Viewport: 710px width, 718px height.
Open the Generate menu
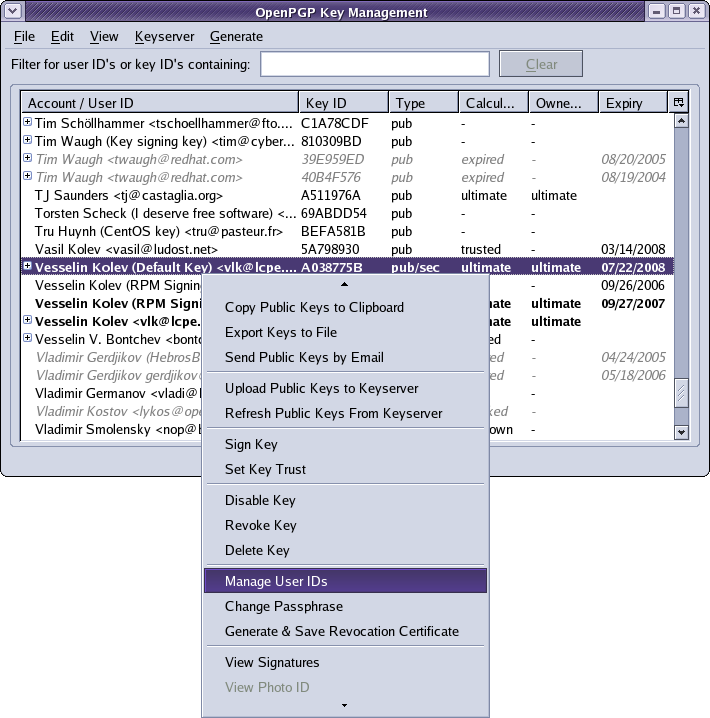click(236, 37)
